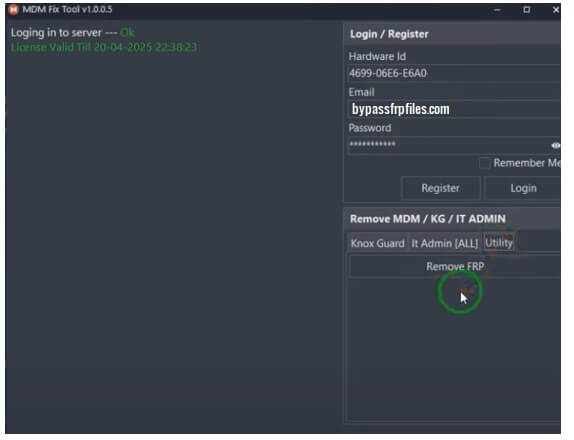Minimize the MDM Fix Tool window
The width and height of the screenshot is (574, 440).
[x=497, y=10]
